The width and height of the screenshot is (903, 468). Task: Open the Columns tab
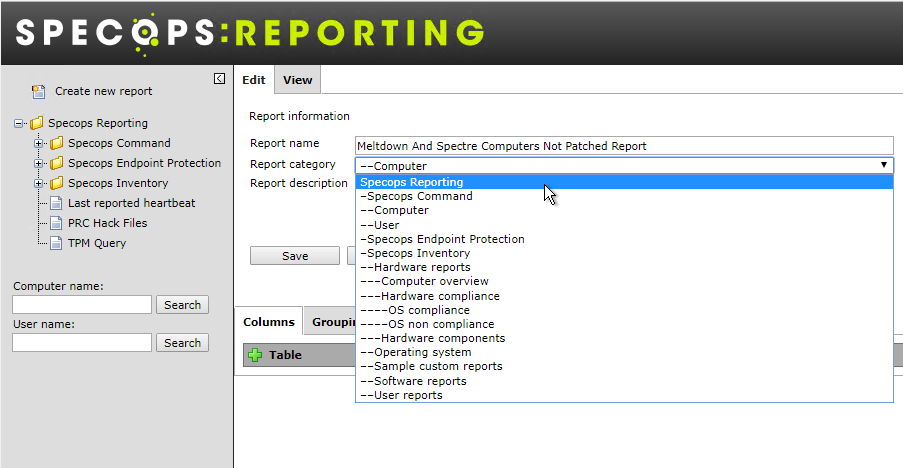pos(269,322)
